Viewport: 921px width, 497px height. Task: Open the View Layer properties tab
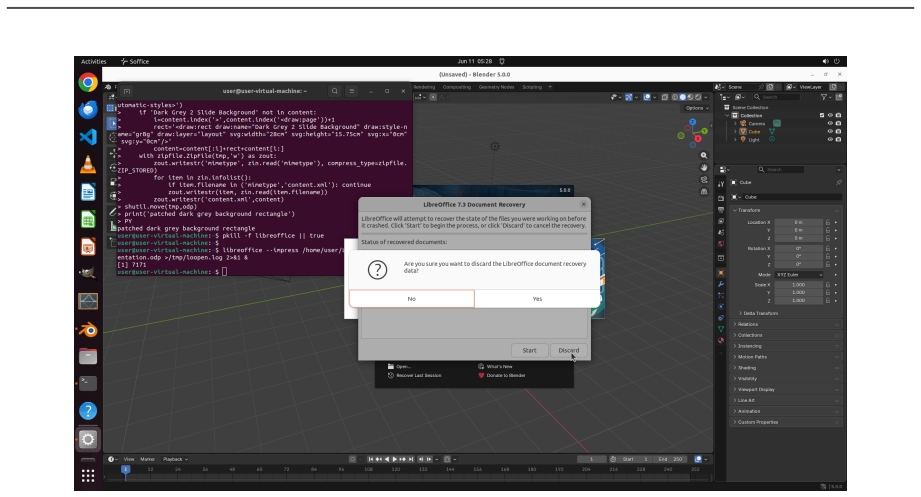(721, 221)
